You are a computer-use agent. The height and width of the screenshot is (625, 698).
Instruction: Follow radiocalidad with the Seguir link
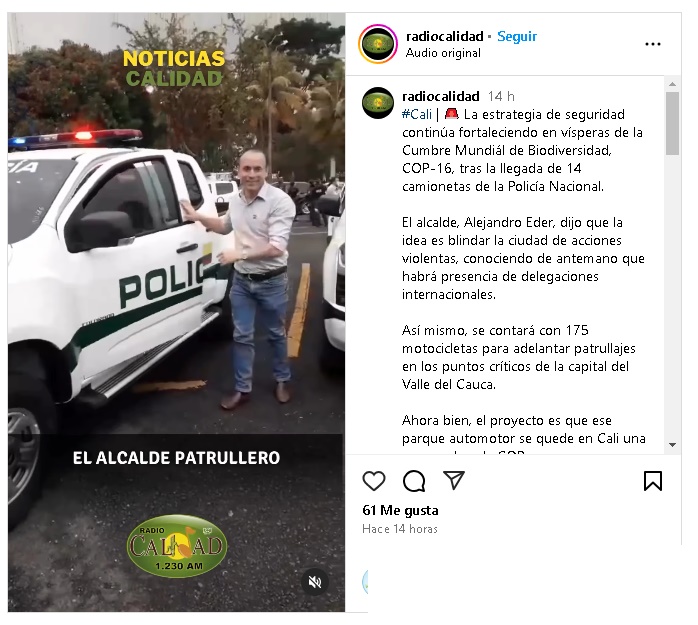[x=517, y=37]
